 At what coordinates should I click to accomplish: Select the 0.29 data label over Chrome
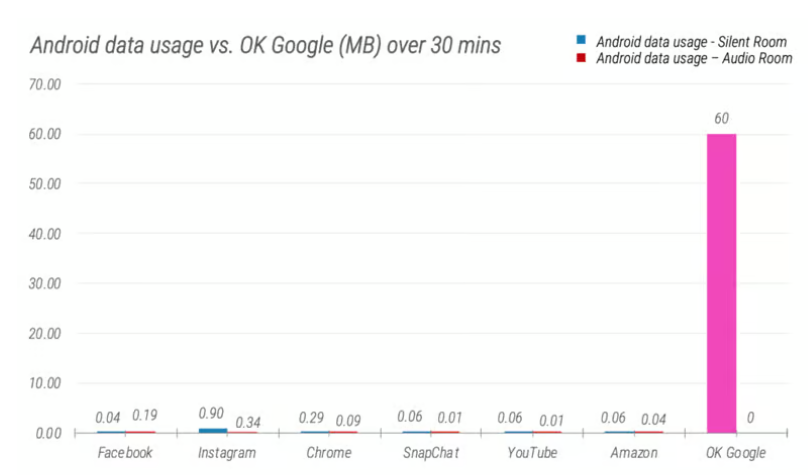pos(313,416)
